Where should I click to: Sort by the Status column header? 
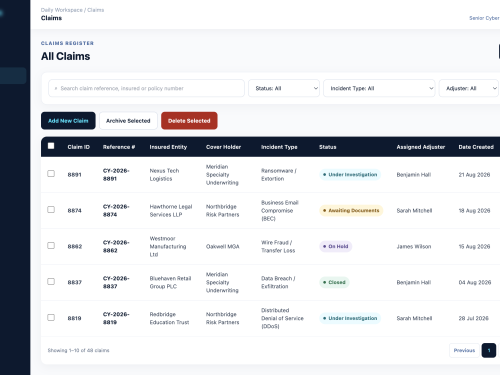(x=328, y=147)
